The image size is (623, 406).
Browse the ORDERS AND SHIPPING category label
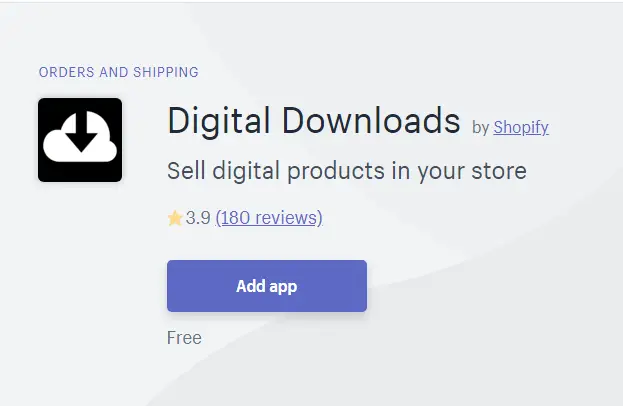[x=119, y=72]
